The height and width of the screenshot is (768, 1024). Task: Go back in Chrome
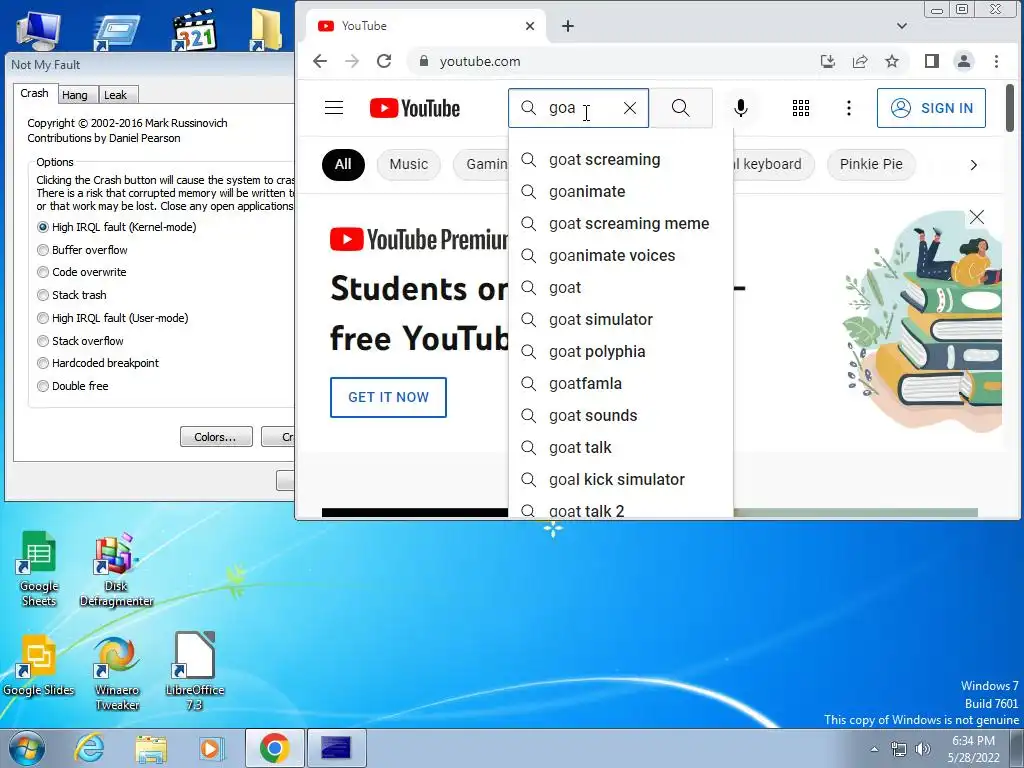[319, 61]
